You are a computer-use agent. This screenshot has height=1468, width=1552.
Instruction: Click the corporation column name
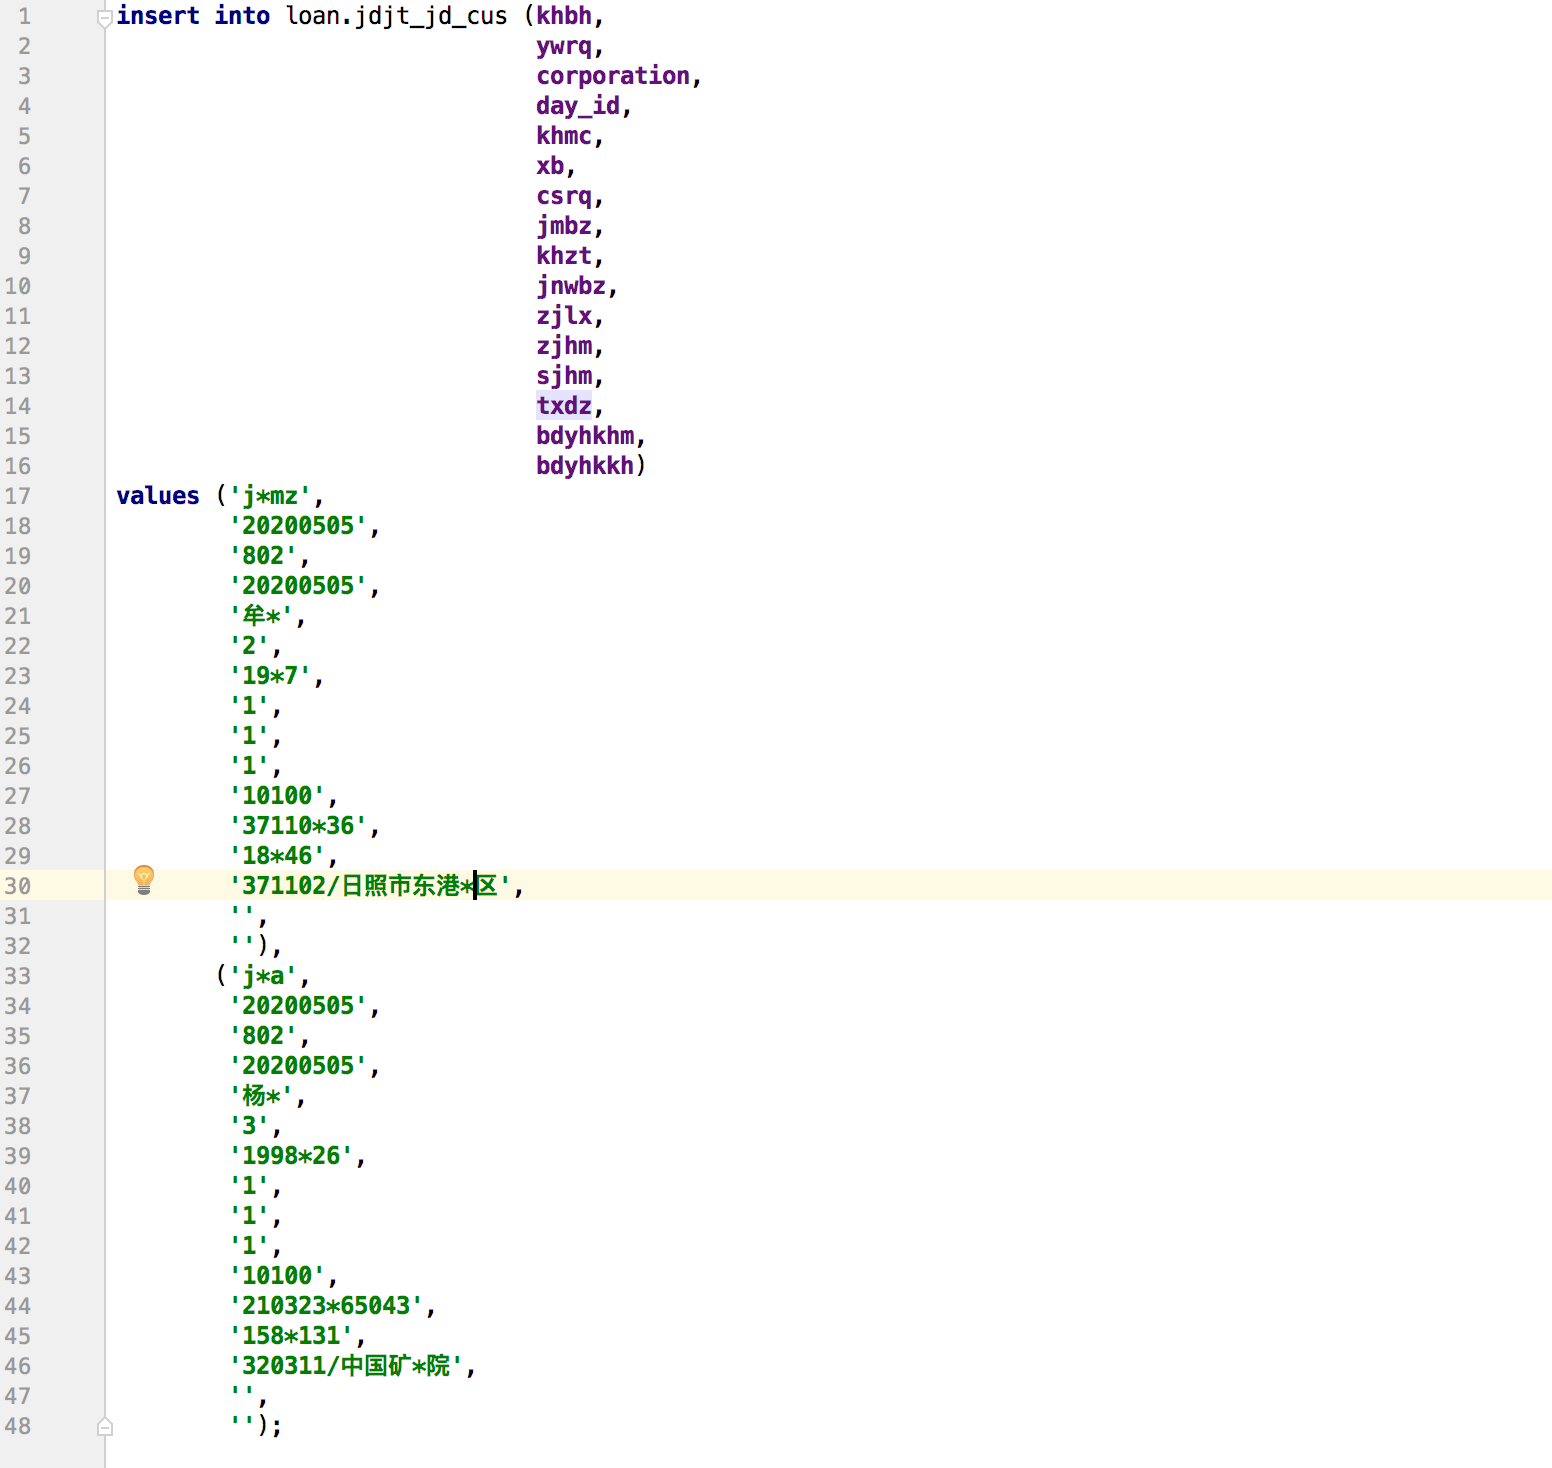pyautogui.click(x=613, y=76)
